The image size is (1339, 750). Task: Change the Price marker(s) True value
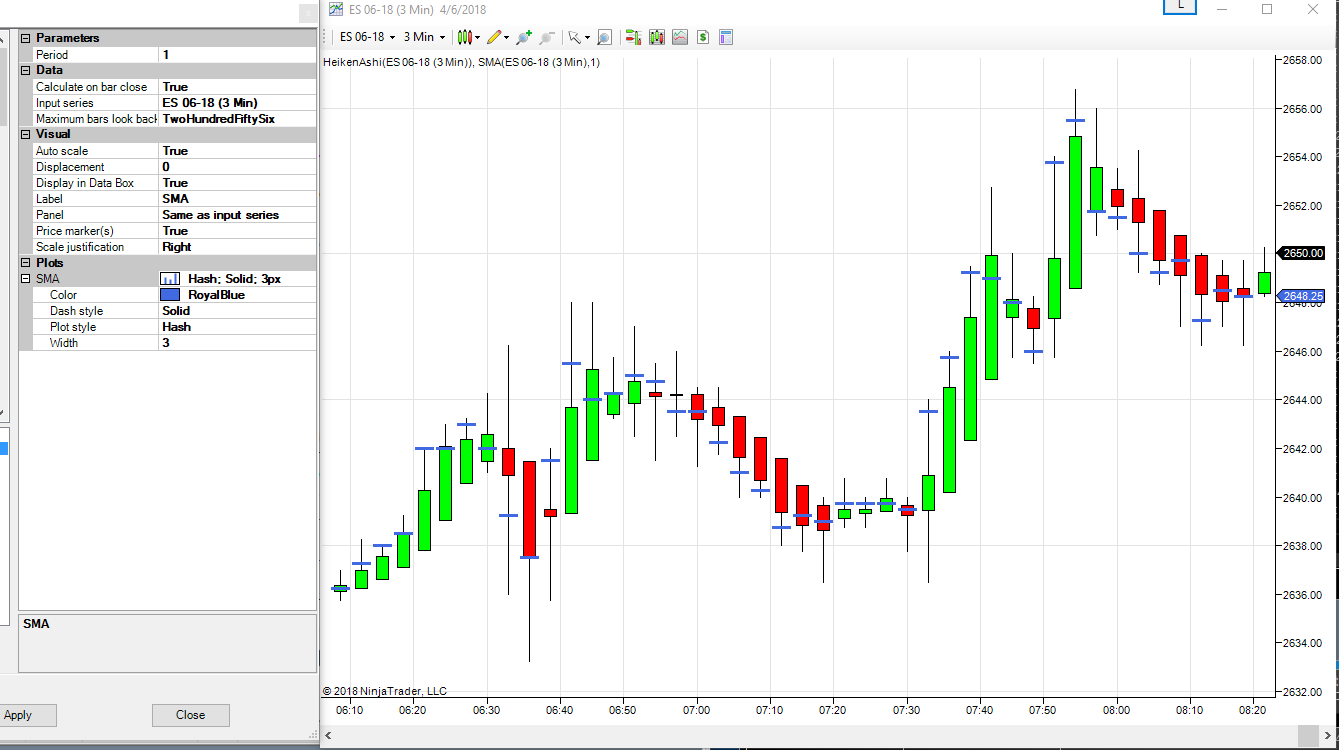tap(237, 231)
